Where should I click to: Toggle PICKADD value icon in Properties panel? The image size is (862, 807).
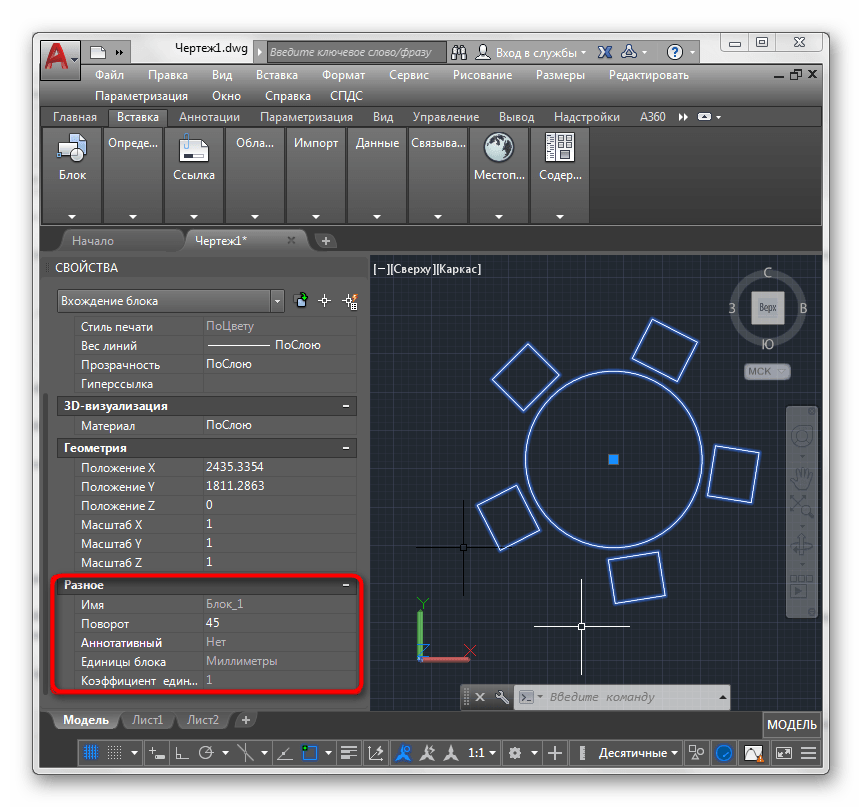pyautogui.click(x=301, y=300)
